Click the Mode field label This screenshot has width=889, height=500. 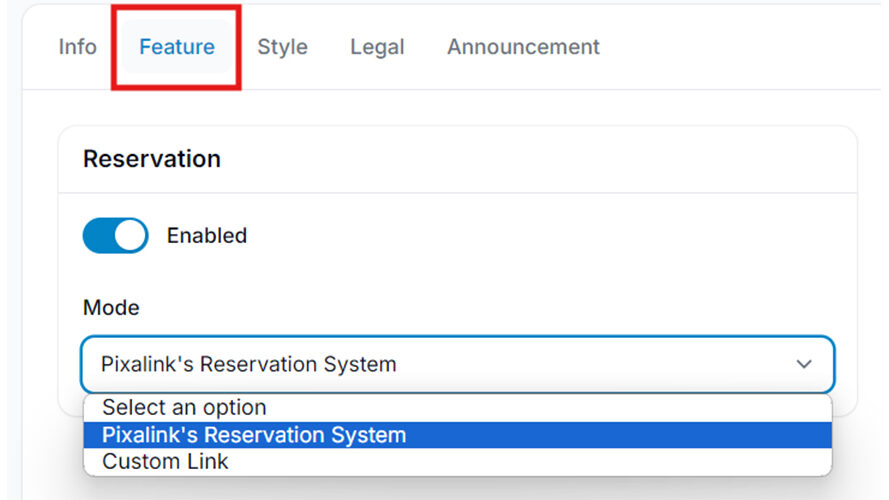pyautogui.click(x=111, y=308)
